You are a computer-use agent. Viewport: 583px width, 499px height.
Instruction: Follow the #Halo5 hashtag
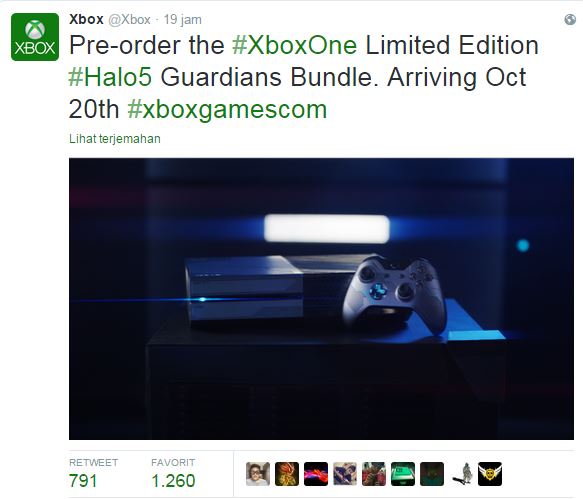[x=110, y=77]
